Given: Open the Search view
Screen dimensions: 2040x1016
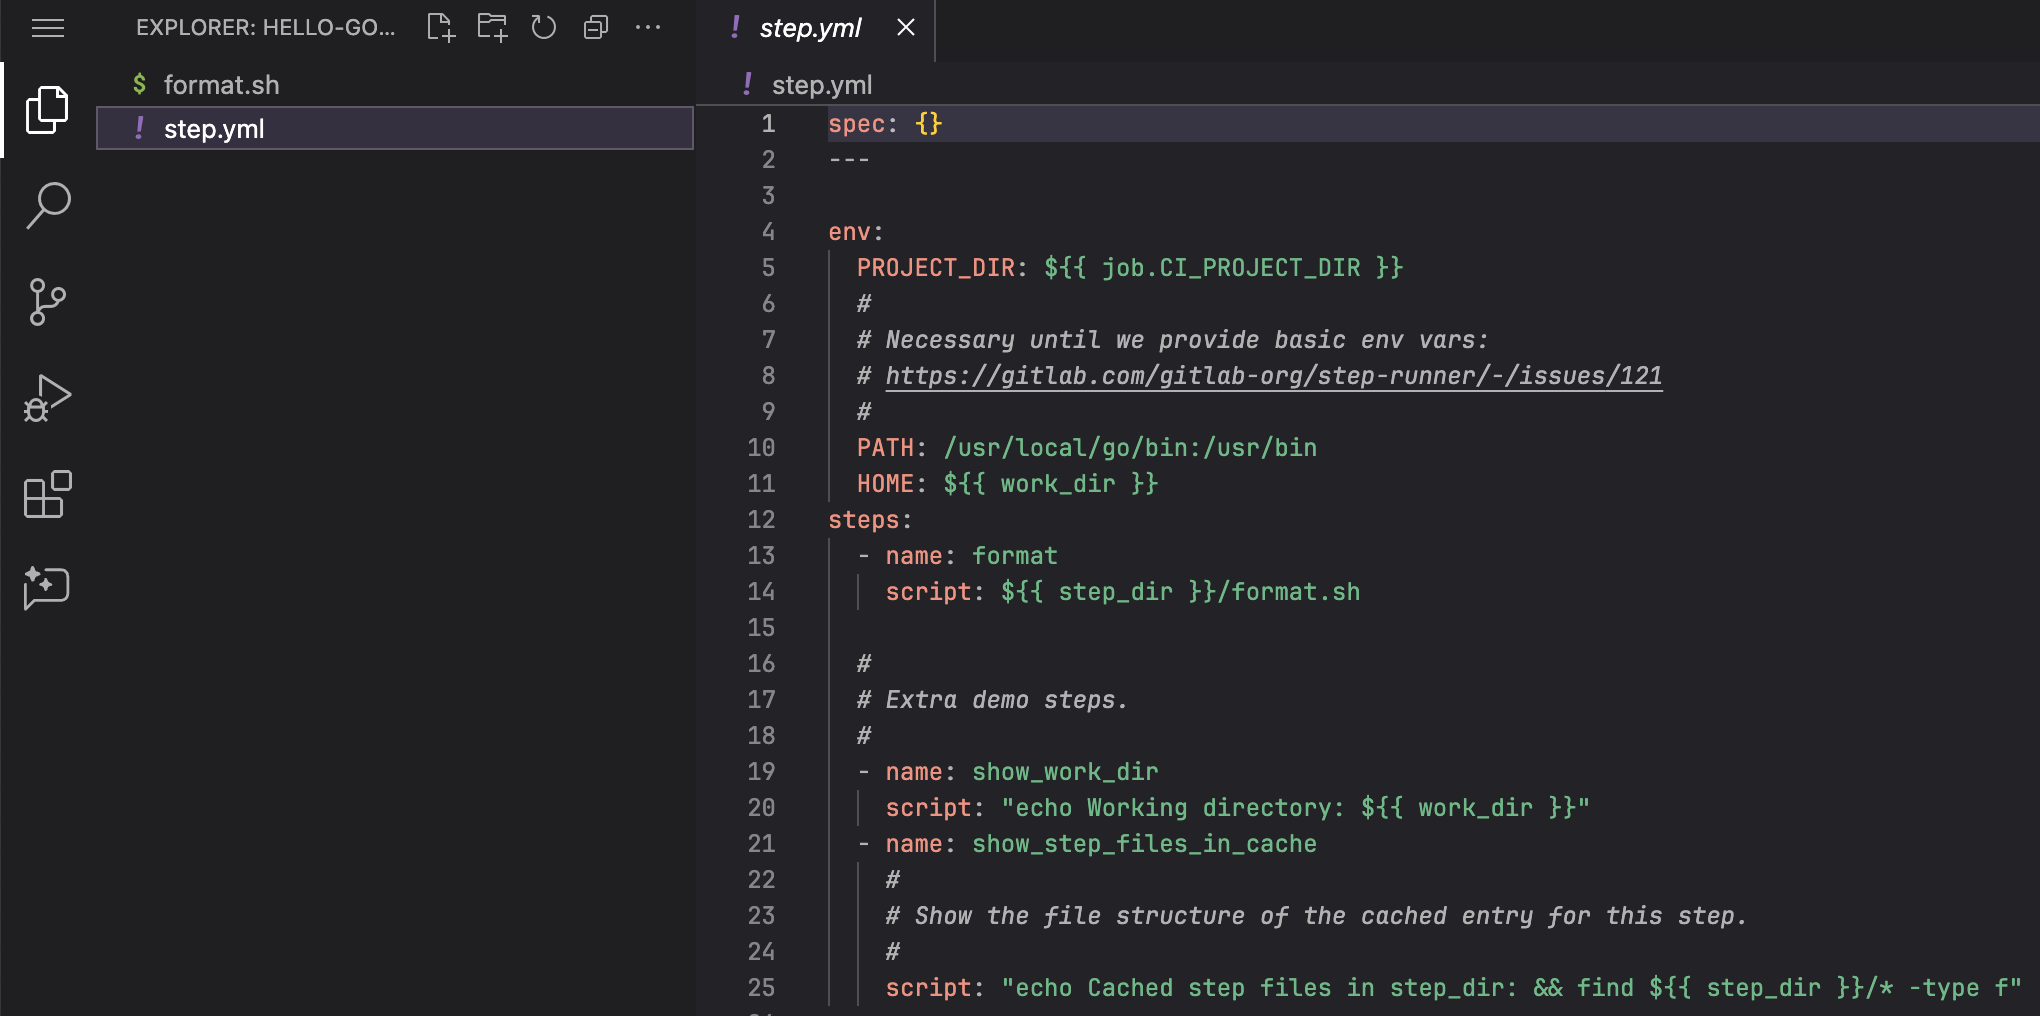Looking at the screenshot, I should click(47, 205).
